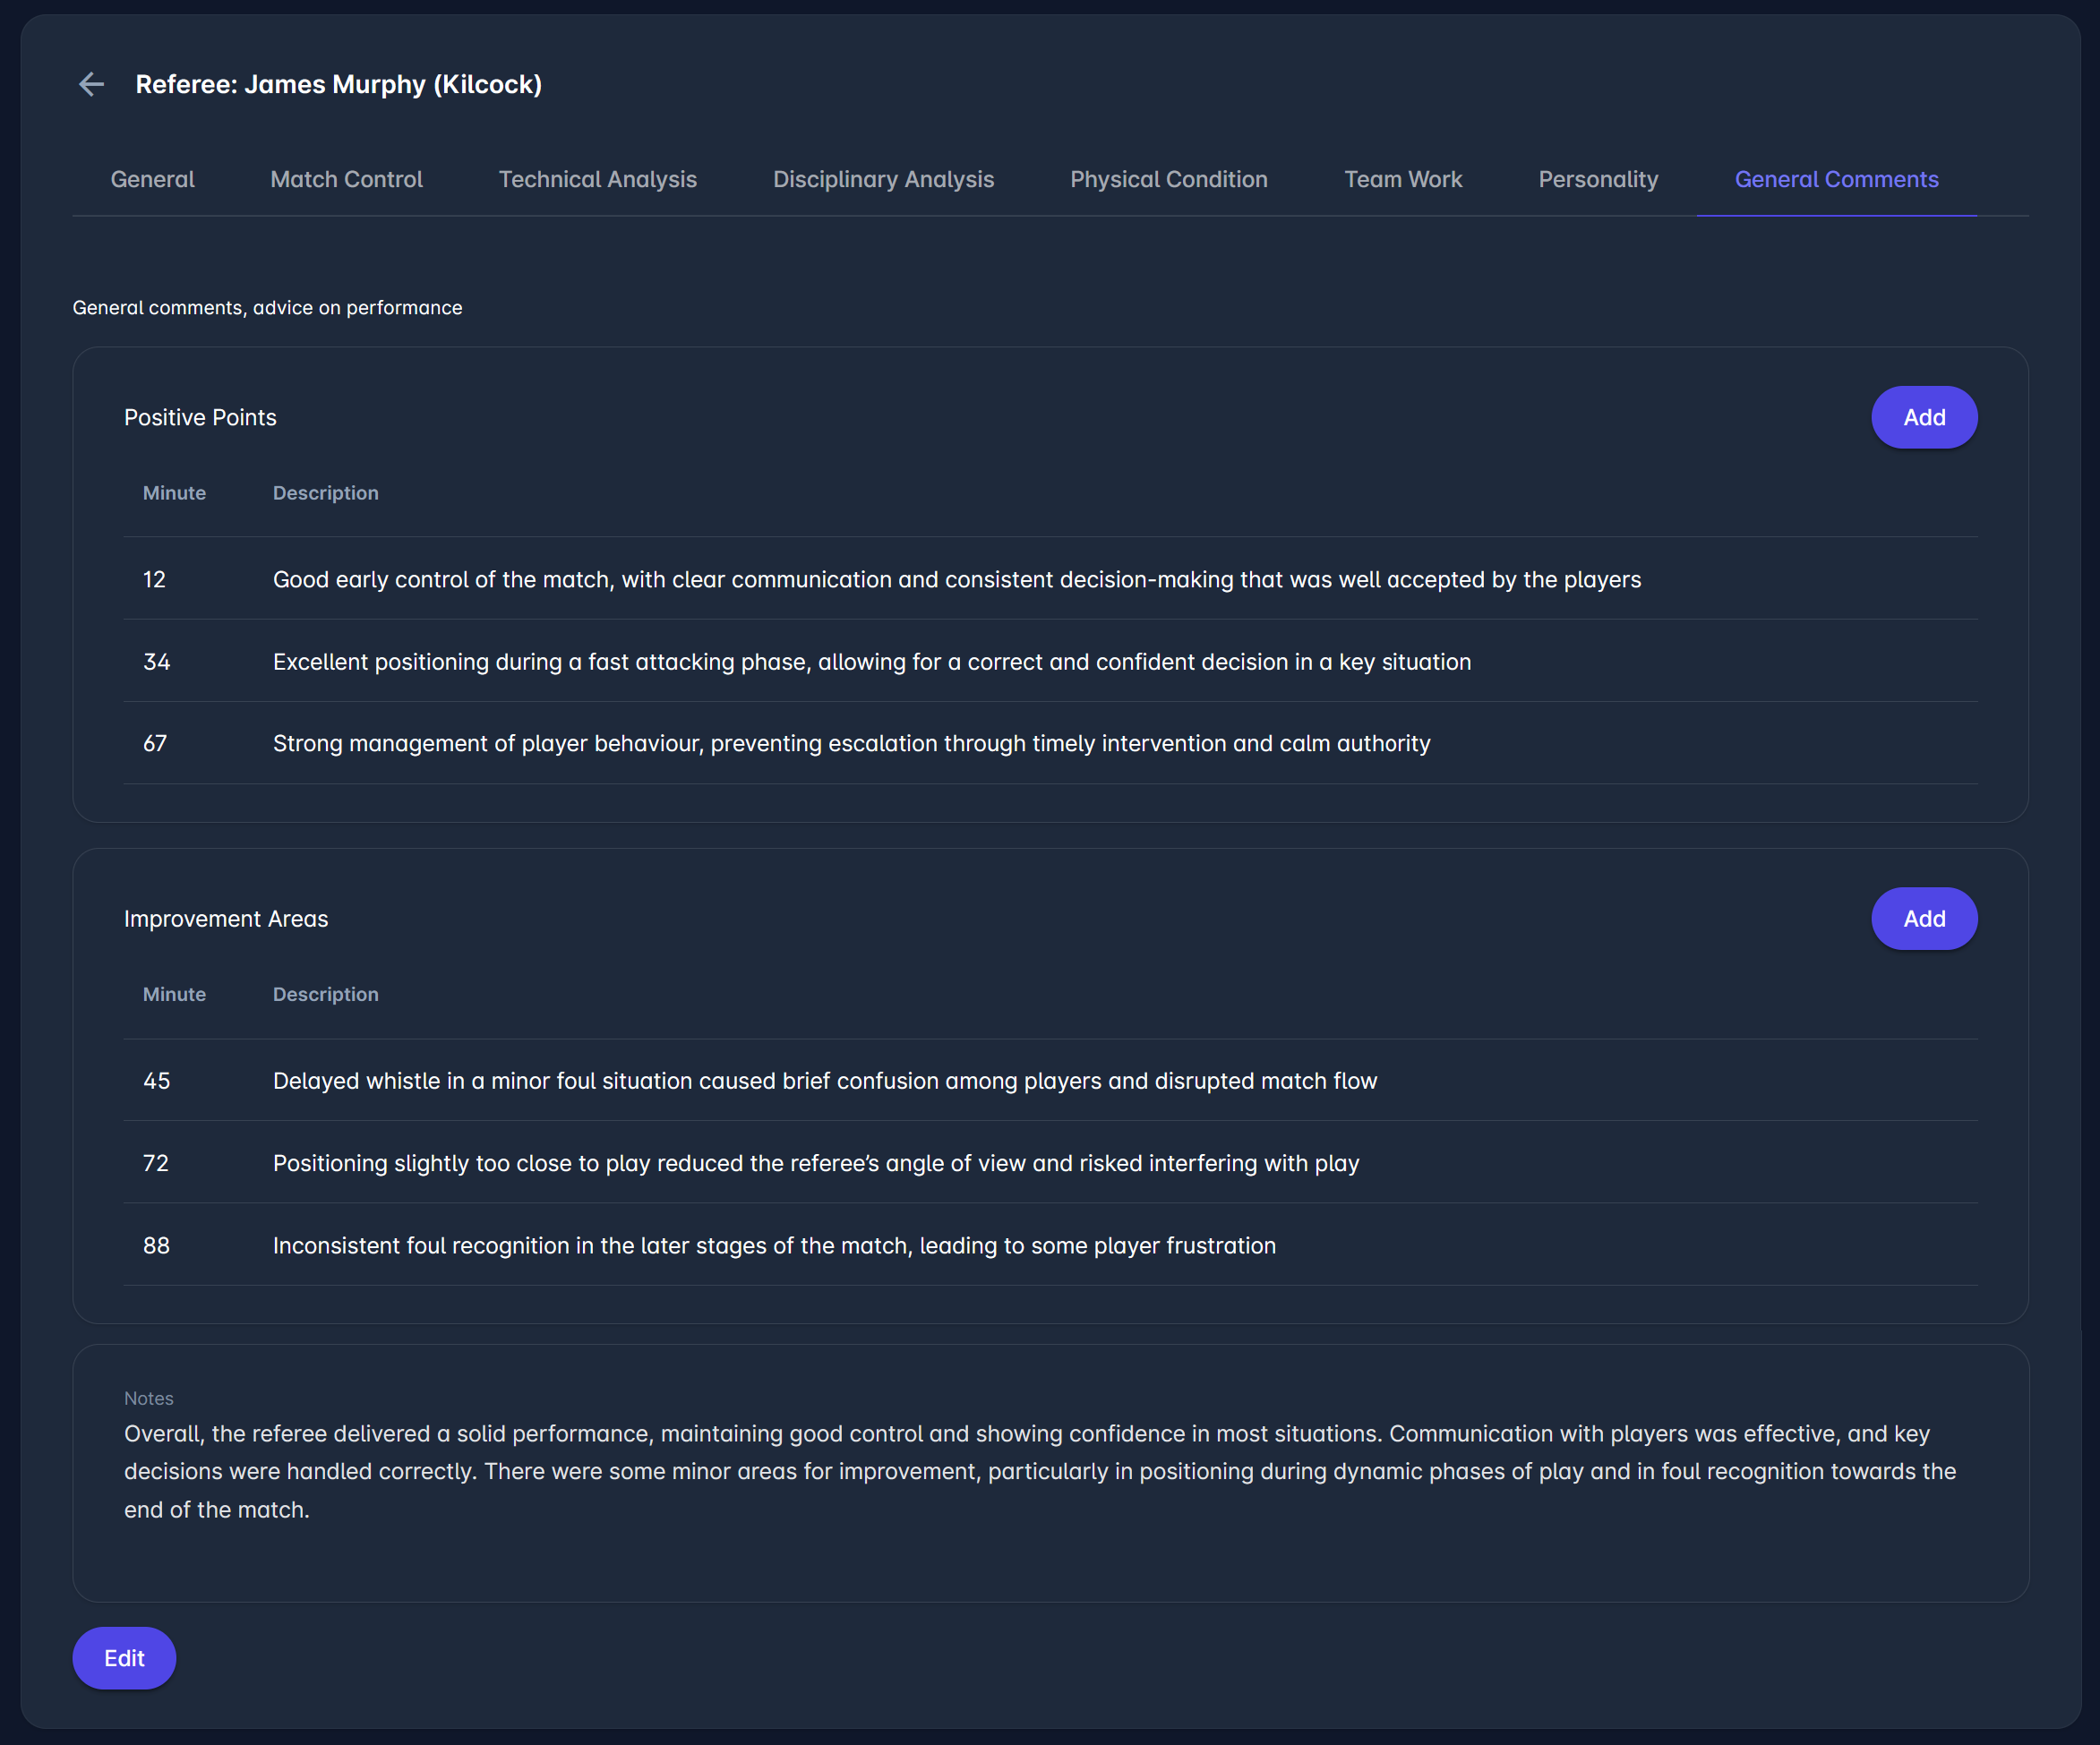This screenshot has height=1745, width=2100.
Task: Select the General Comments tab
Action: click(x=1836, y=180)
